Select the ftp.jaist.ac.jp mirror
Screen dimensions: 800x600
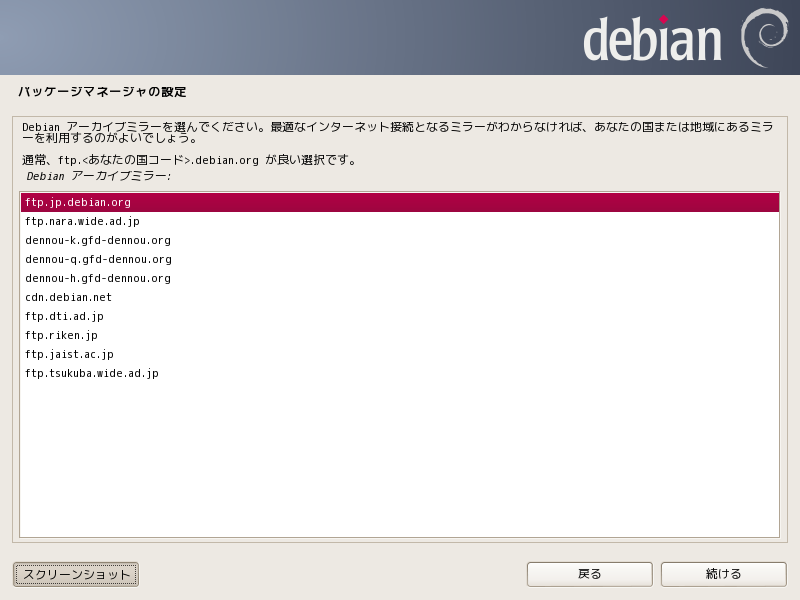69,355
